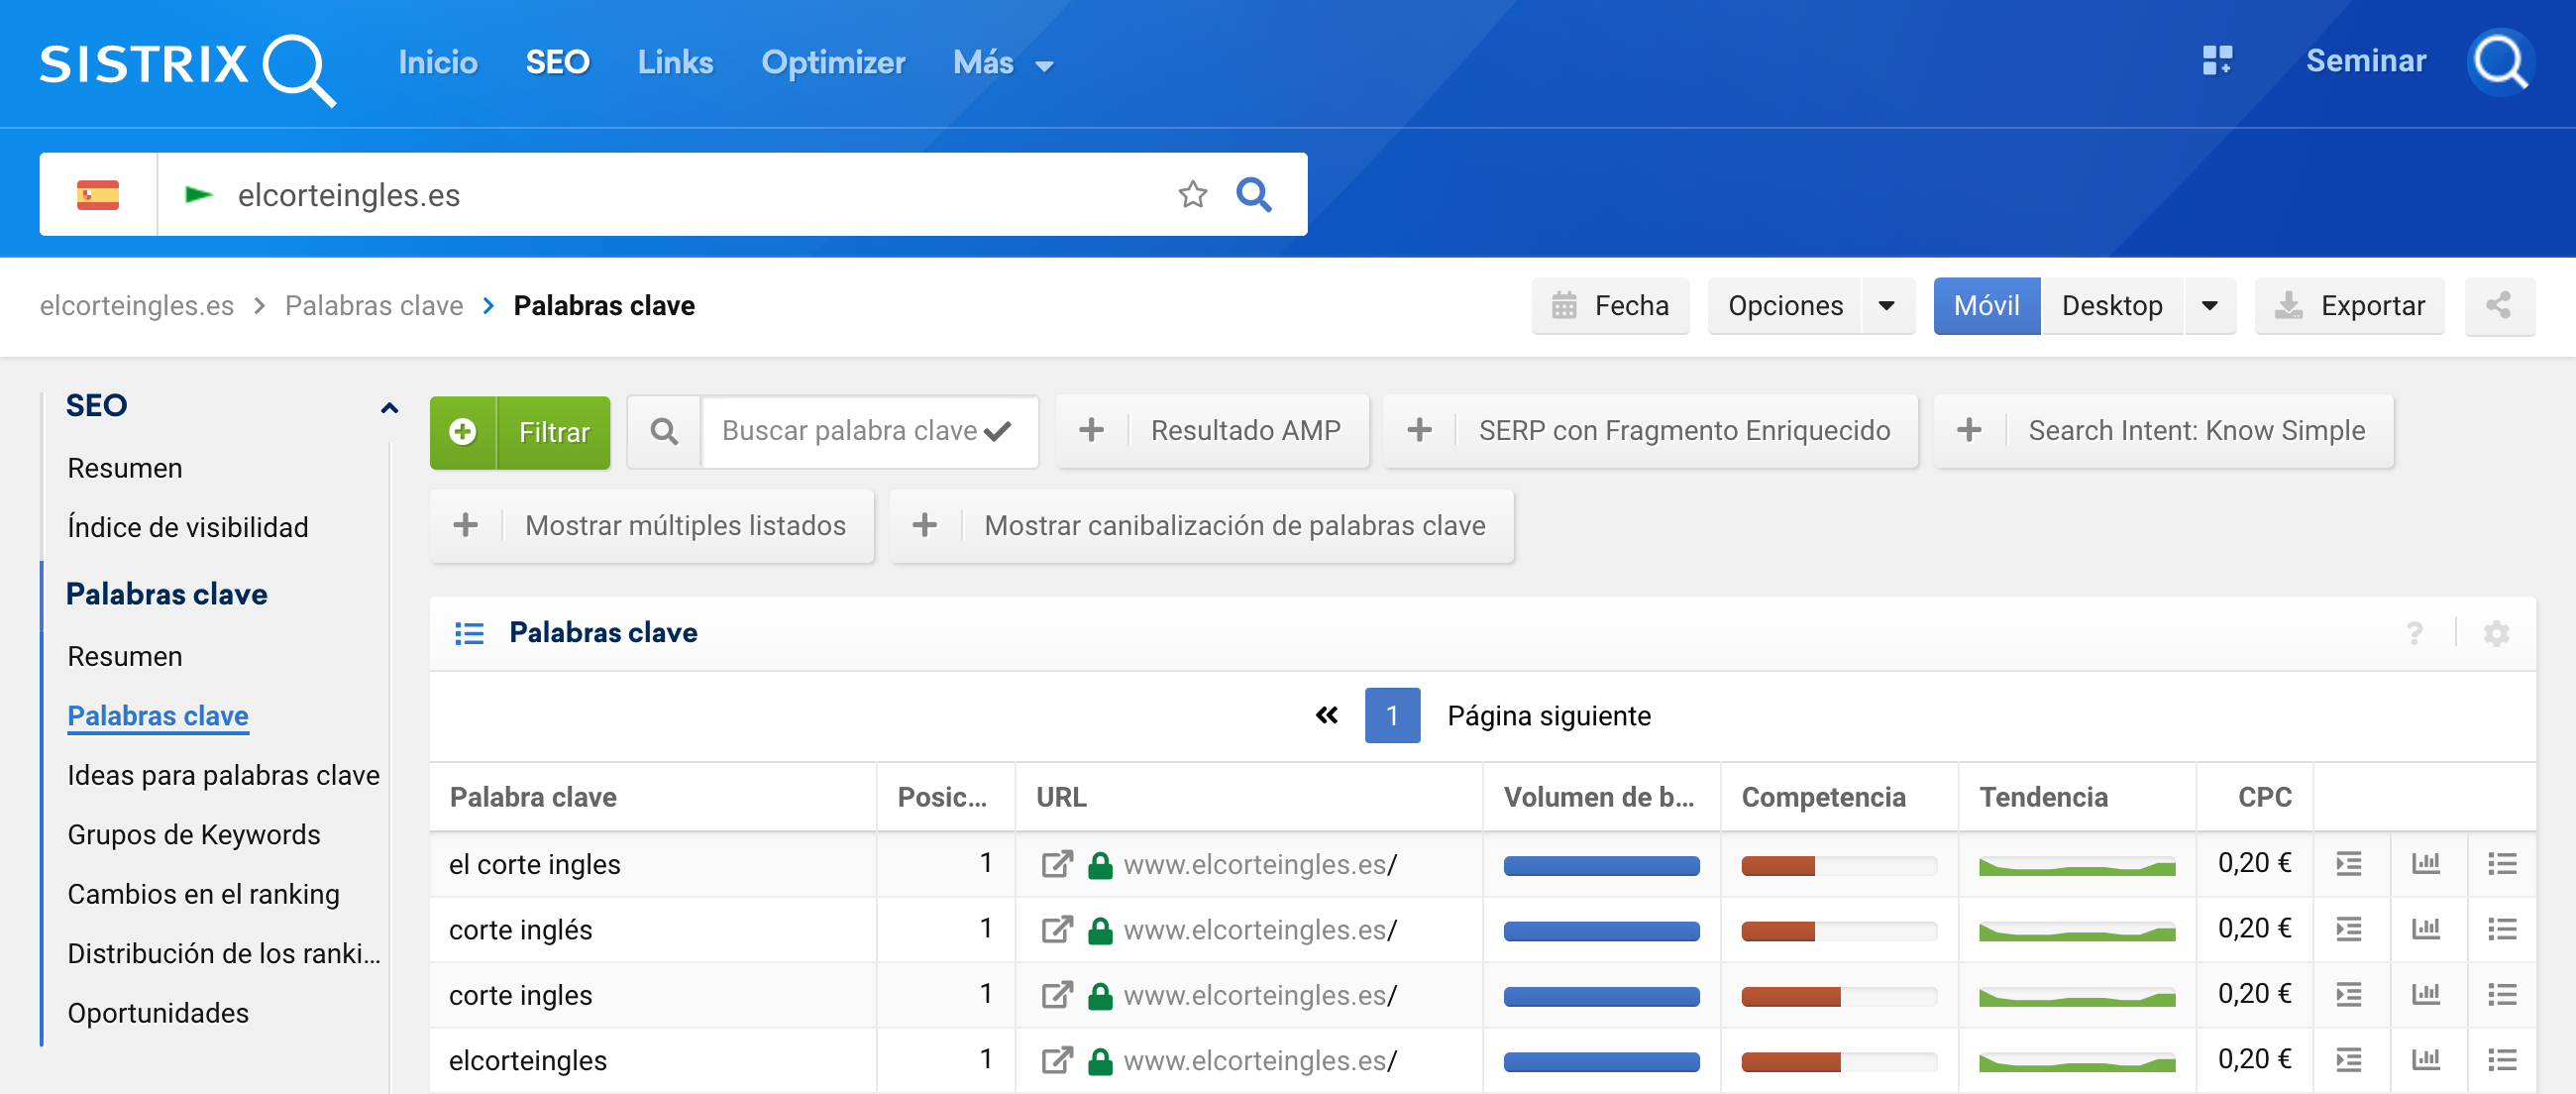Image resolution: width=2576 pixels, height=1094 pixels.
Task: Go to first page double-arrow icon
Action: (1326, 715)
